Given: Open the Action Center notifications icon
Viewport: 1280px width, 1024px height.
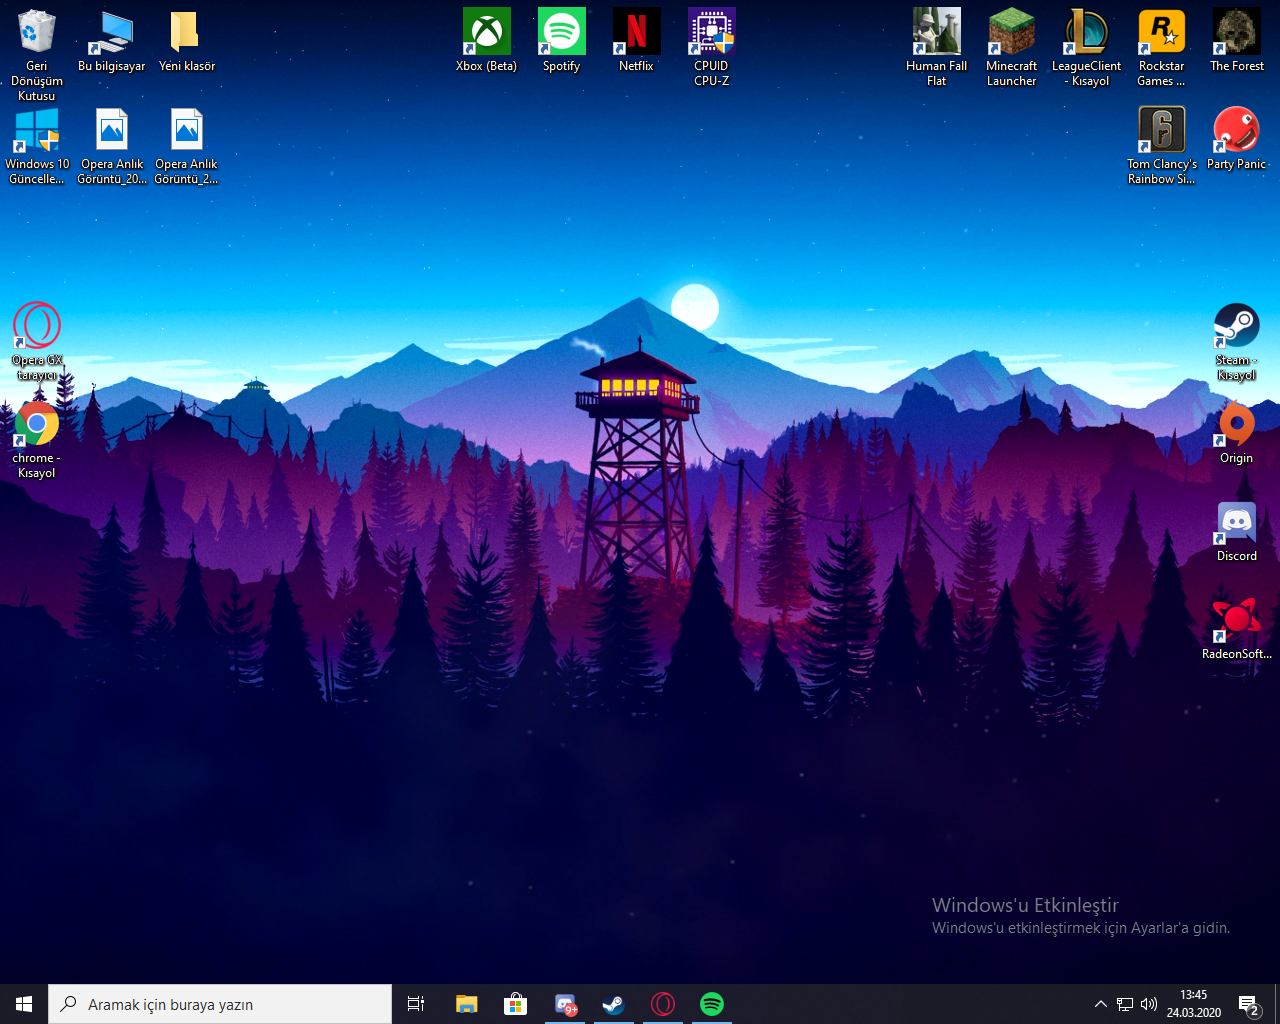Looking at the screenshot, I should pyautogui.click(x=1249, y=1004).
